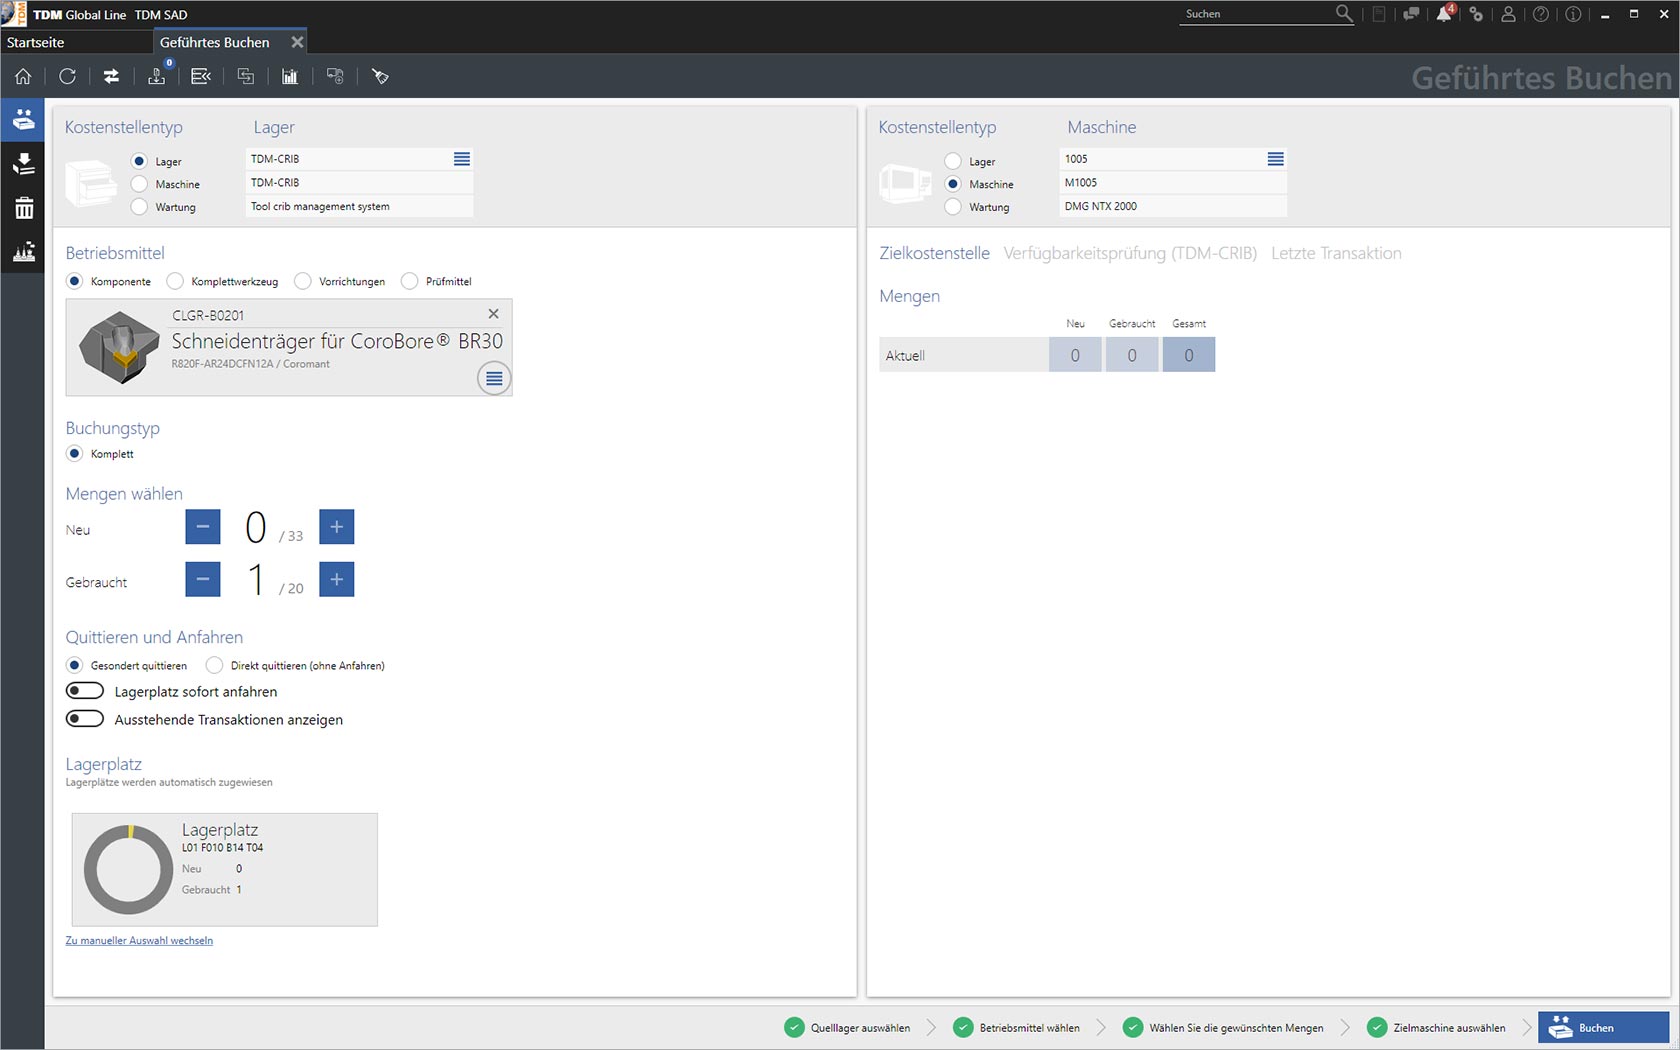This screenshot has height=1050, width=1680.
Task: Select Lager radio in right Kostenstellentyp
Action: point(953,161)
